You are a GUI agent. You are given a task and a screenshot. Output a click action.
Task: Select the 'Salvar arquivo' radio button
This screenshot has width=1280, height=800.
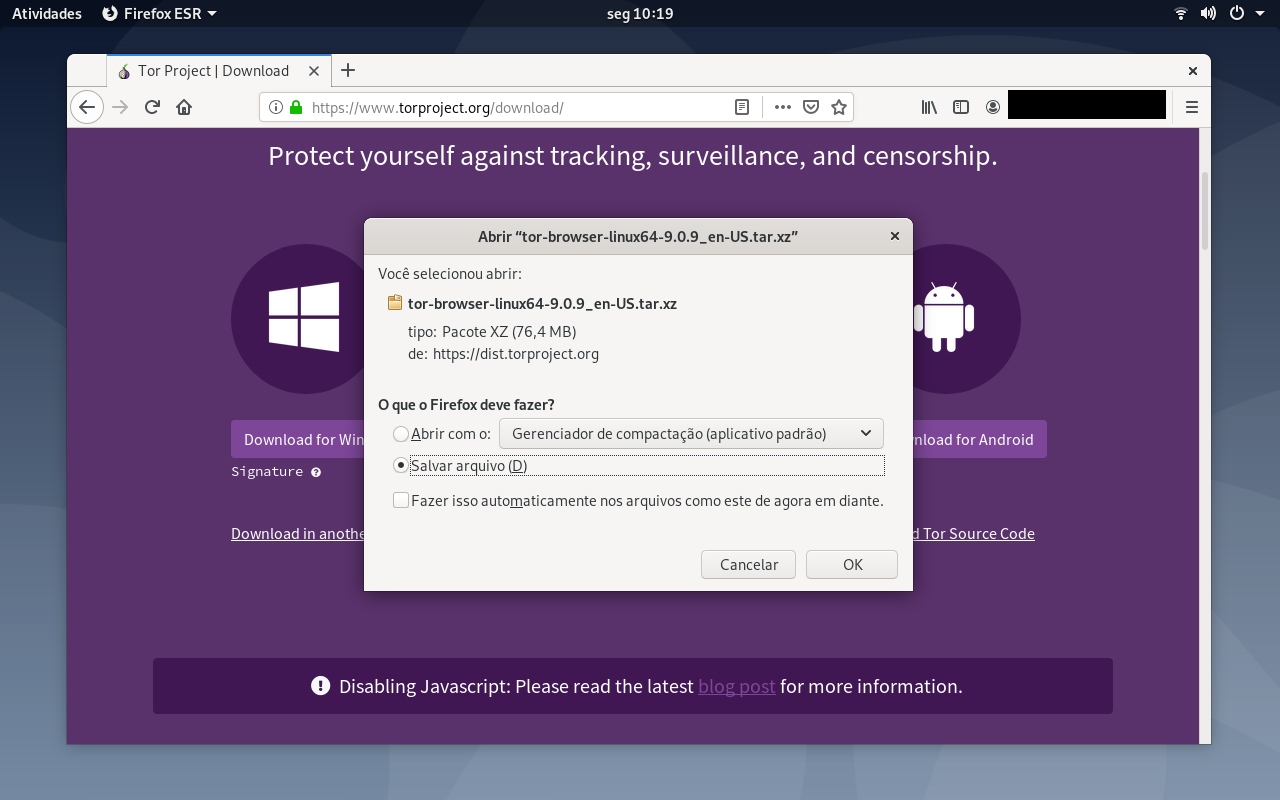coord(401,465)
